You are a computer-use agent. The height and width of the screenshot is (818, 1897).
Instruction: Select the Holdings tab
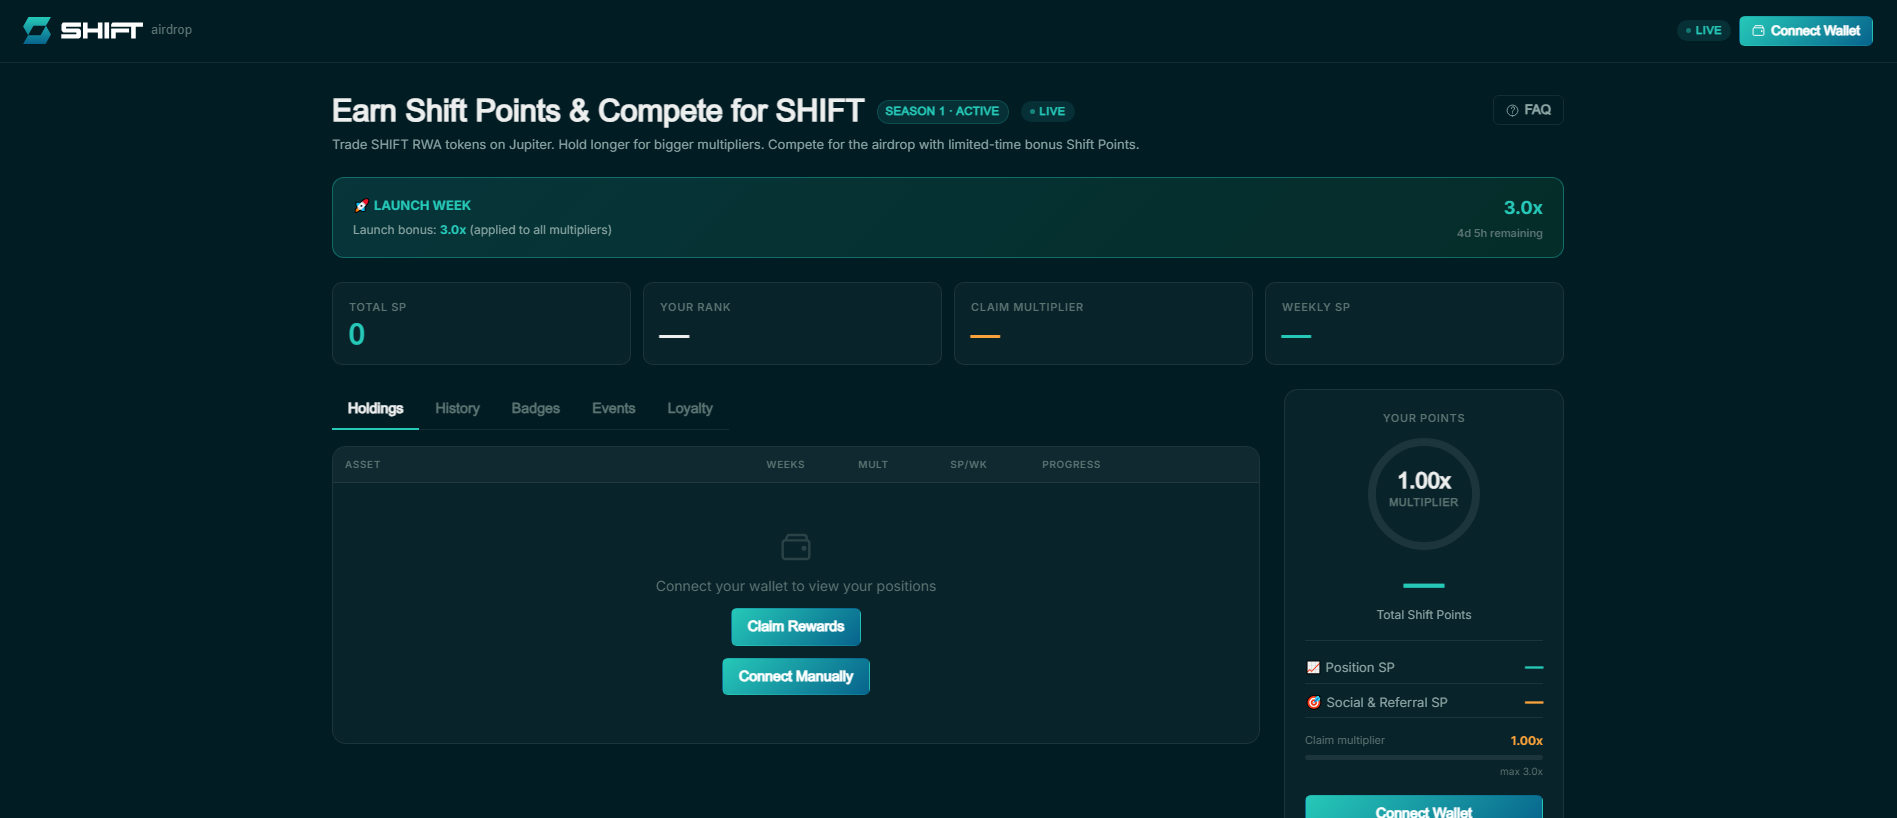click(x=375, y=409)
